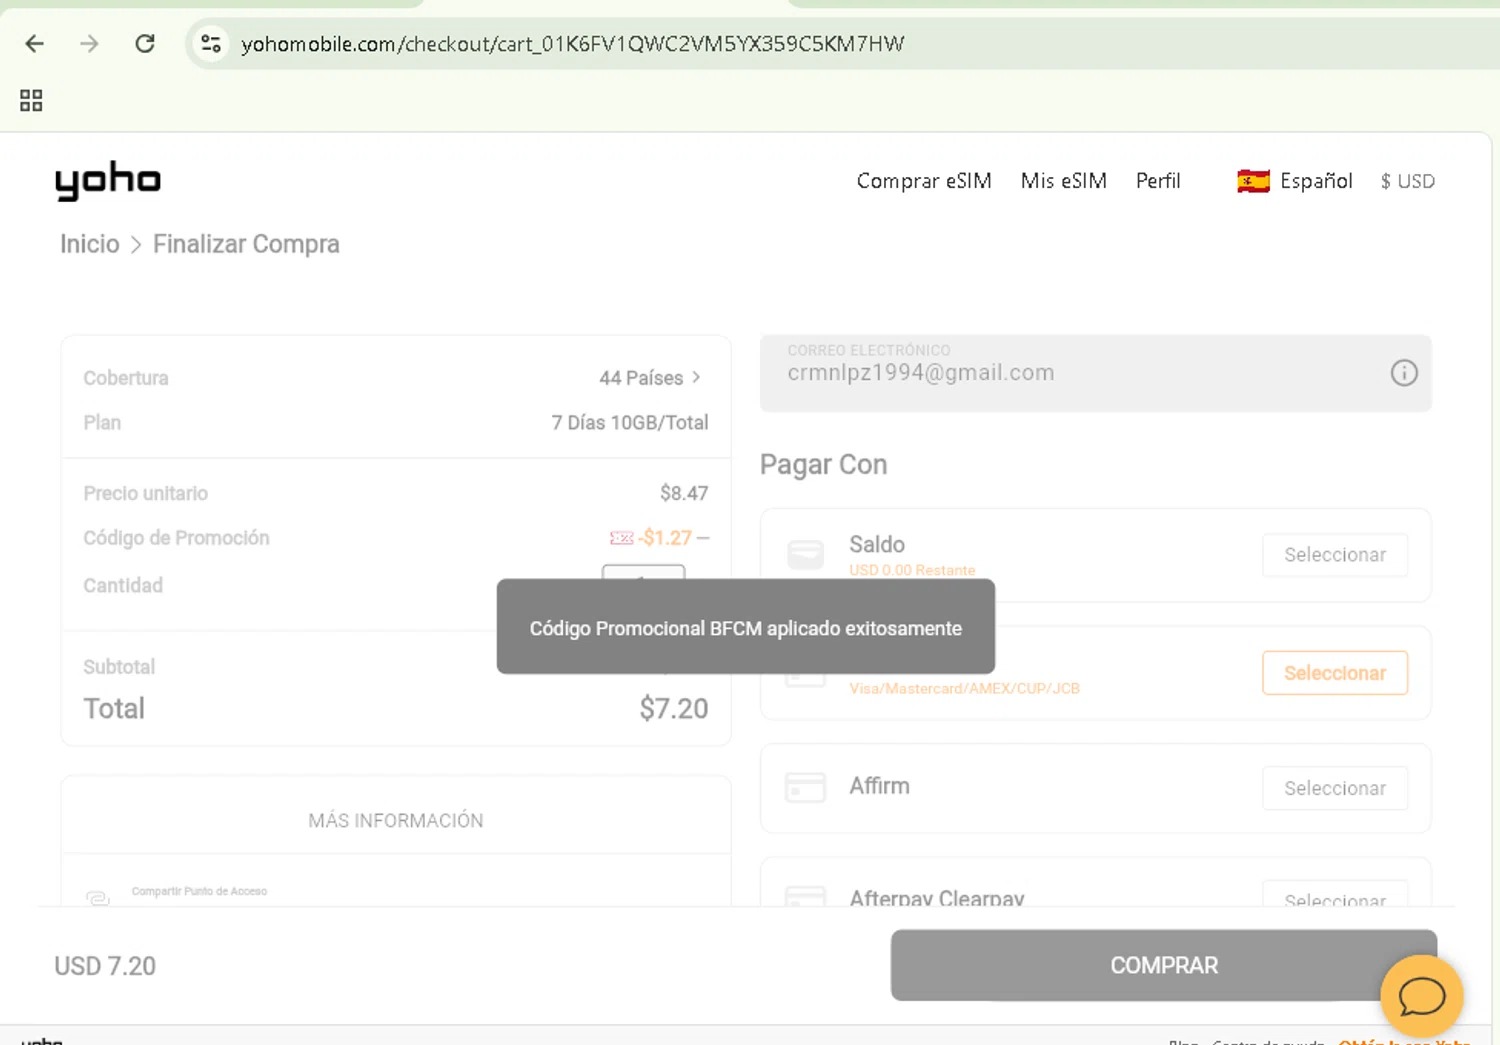Click the Subtotal label

pyautogui.click(x=119, y=667)
